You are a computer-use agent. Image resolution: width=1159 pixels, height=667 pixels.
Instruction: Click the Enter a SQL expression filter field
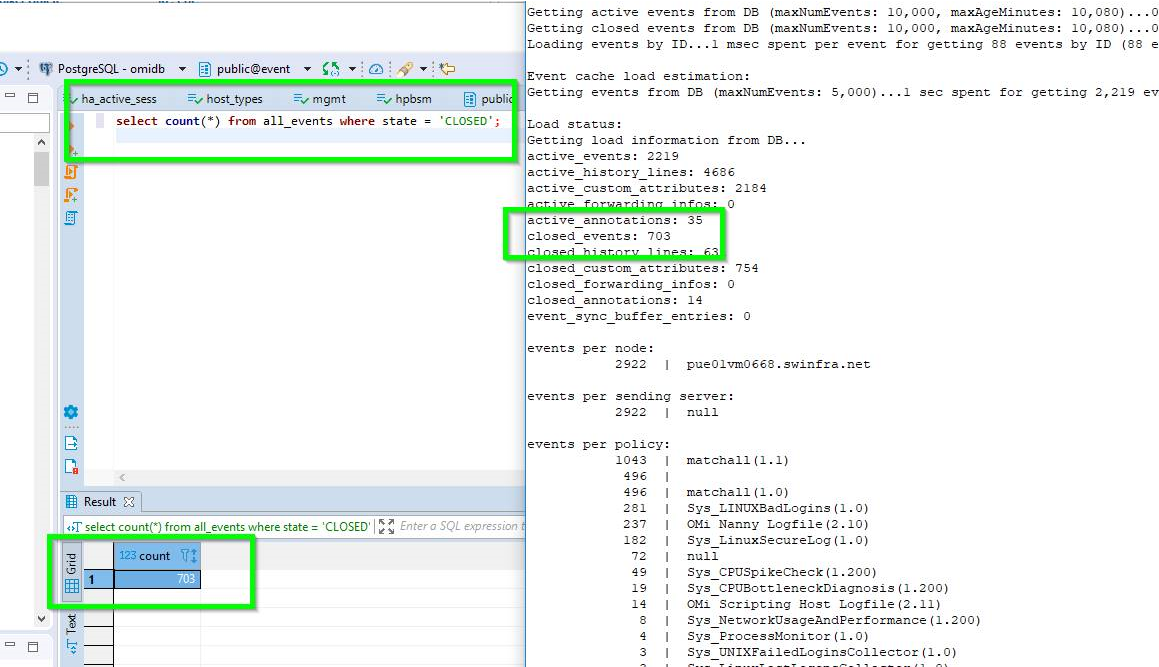tap(461, 526)
